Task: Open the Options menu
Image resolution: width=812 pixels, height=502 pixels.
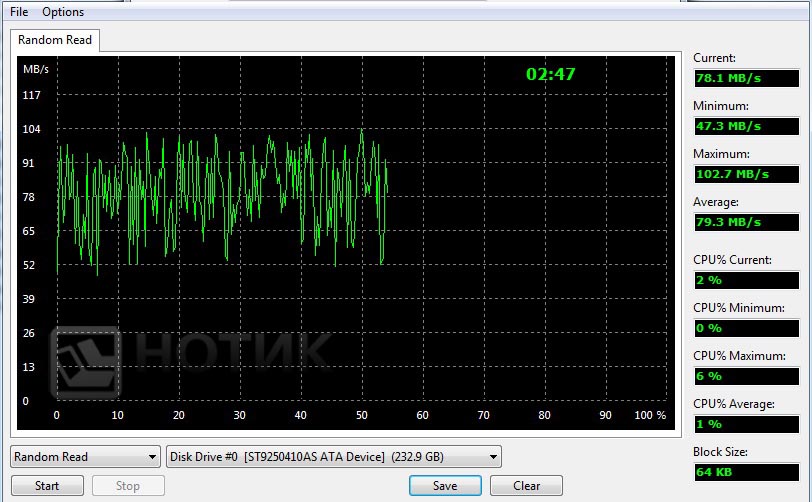Action: pos(63,12)
